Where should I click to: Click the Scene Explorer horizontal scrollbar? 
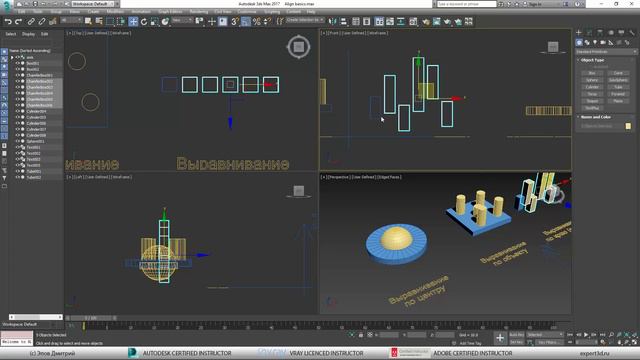tap(36, 317)
